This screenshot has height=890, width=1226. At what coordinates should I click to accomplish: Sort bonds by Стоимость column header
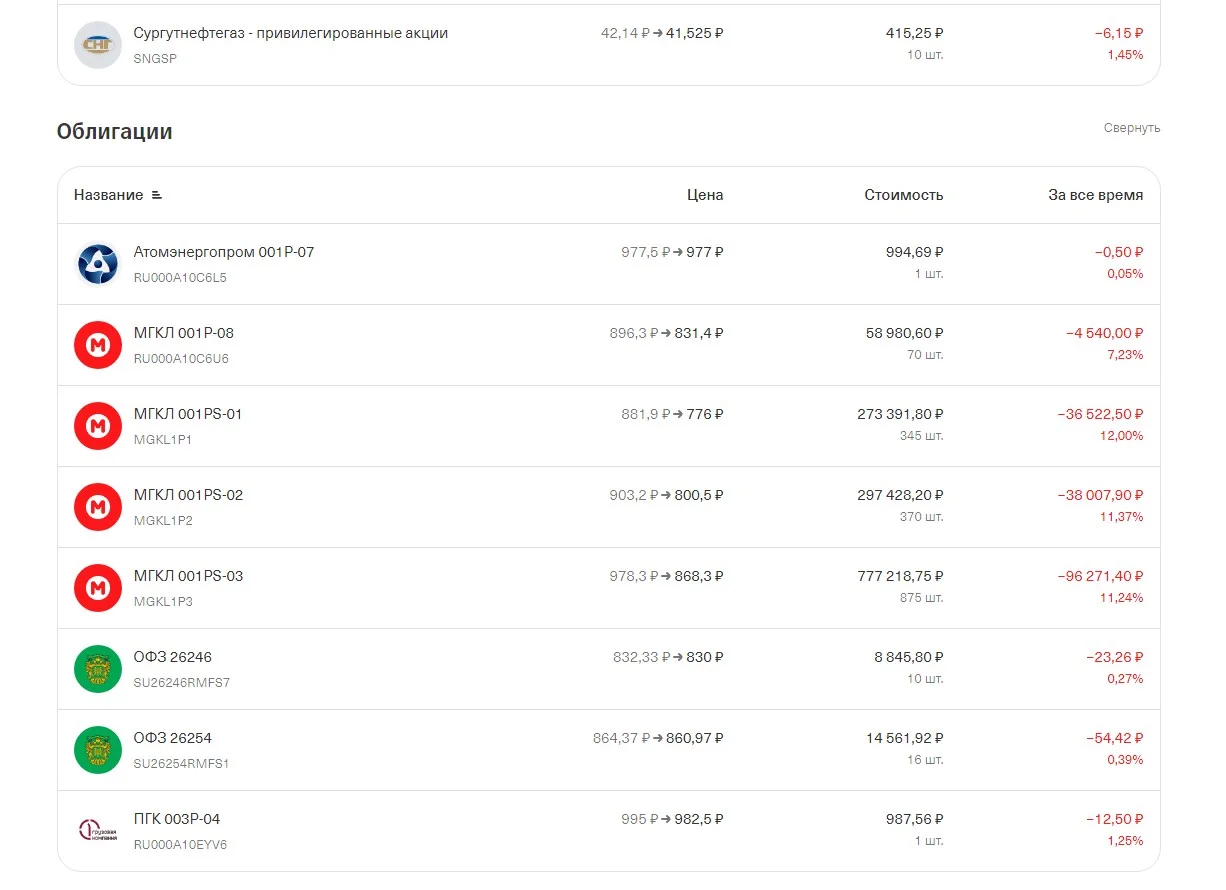point(904,195)
